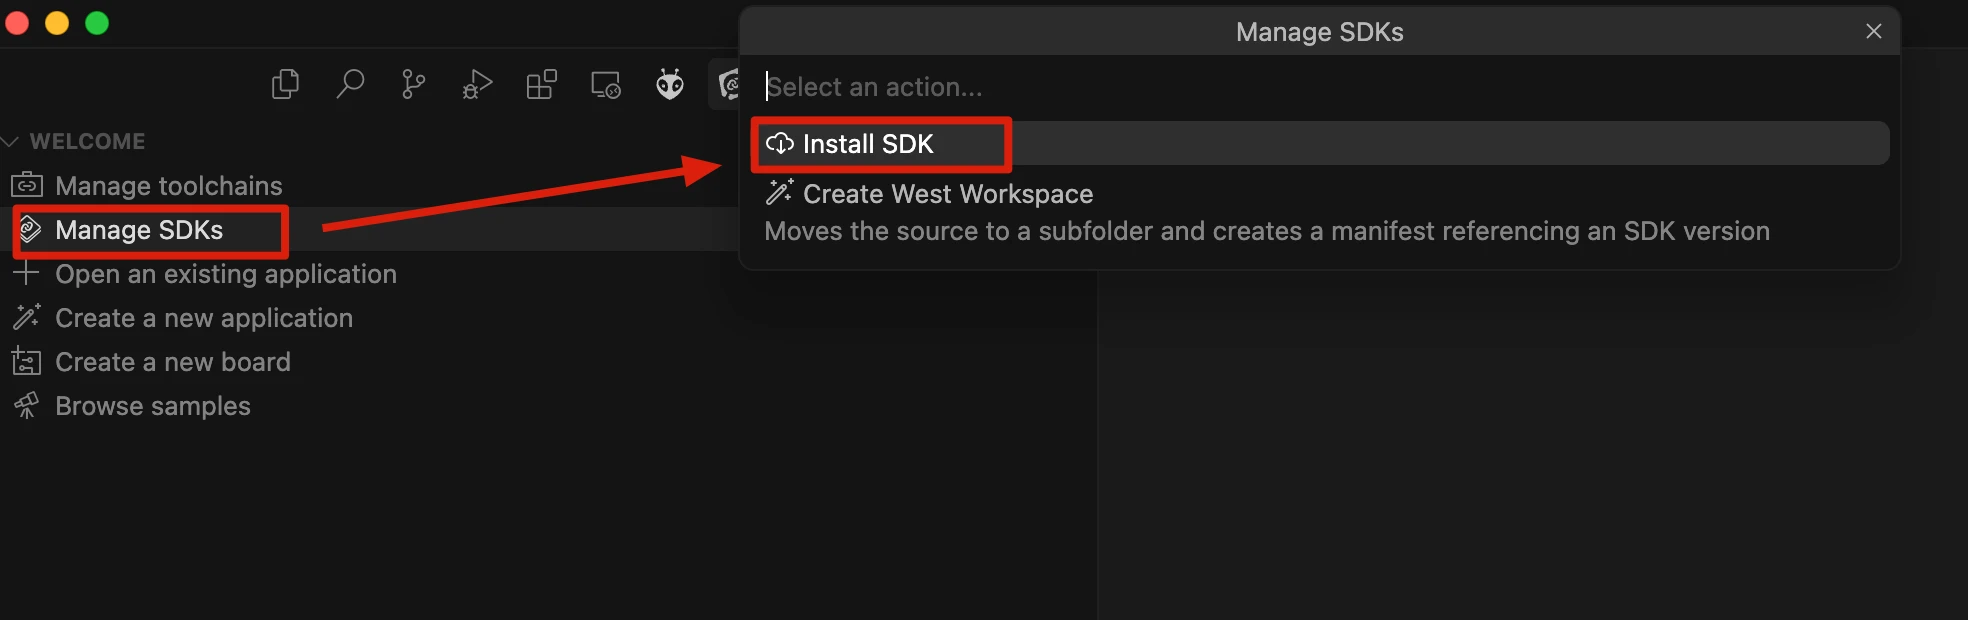
Task: Click Browse samples entry
Action: (152, 406)
